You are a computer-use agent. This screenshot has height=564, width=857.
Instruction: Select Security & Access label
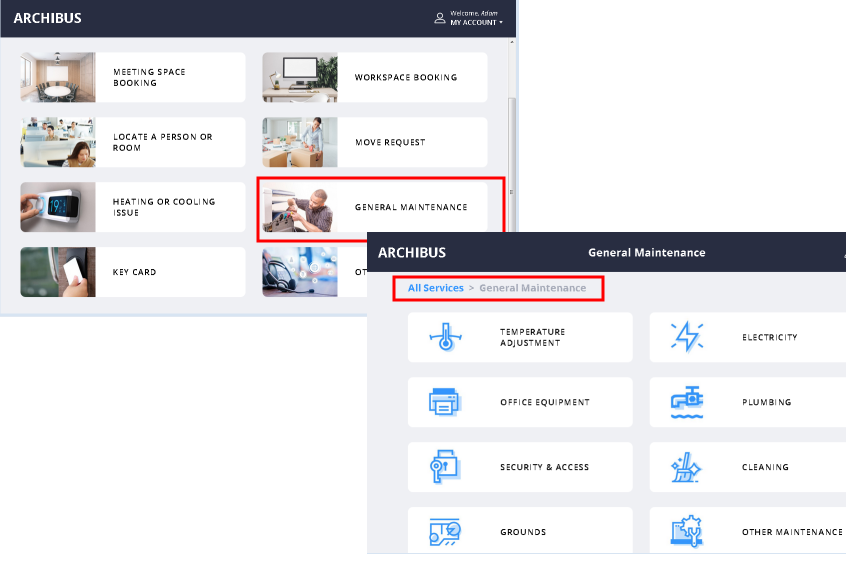coord(544,467)
